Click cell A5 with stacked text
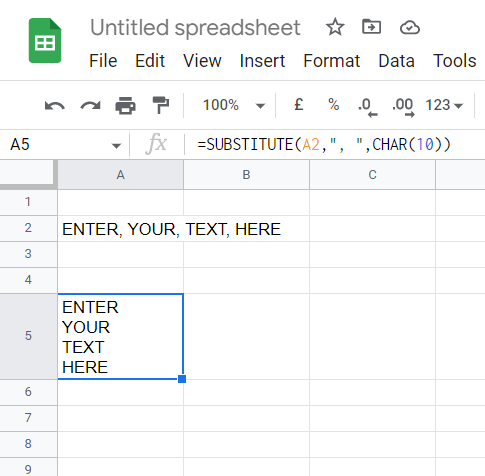The width and height of the screenshot is (485, 476). pyautogui.click(x=121, y=336)
